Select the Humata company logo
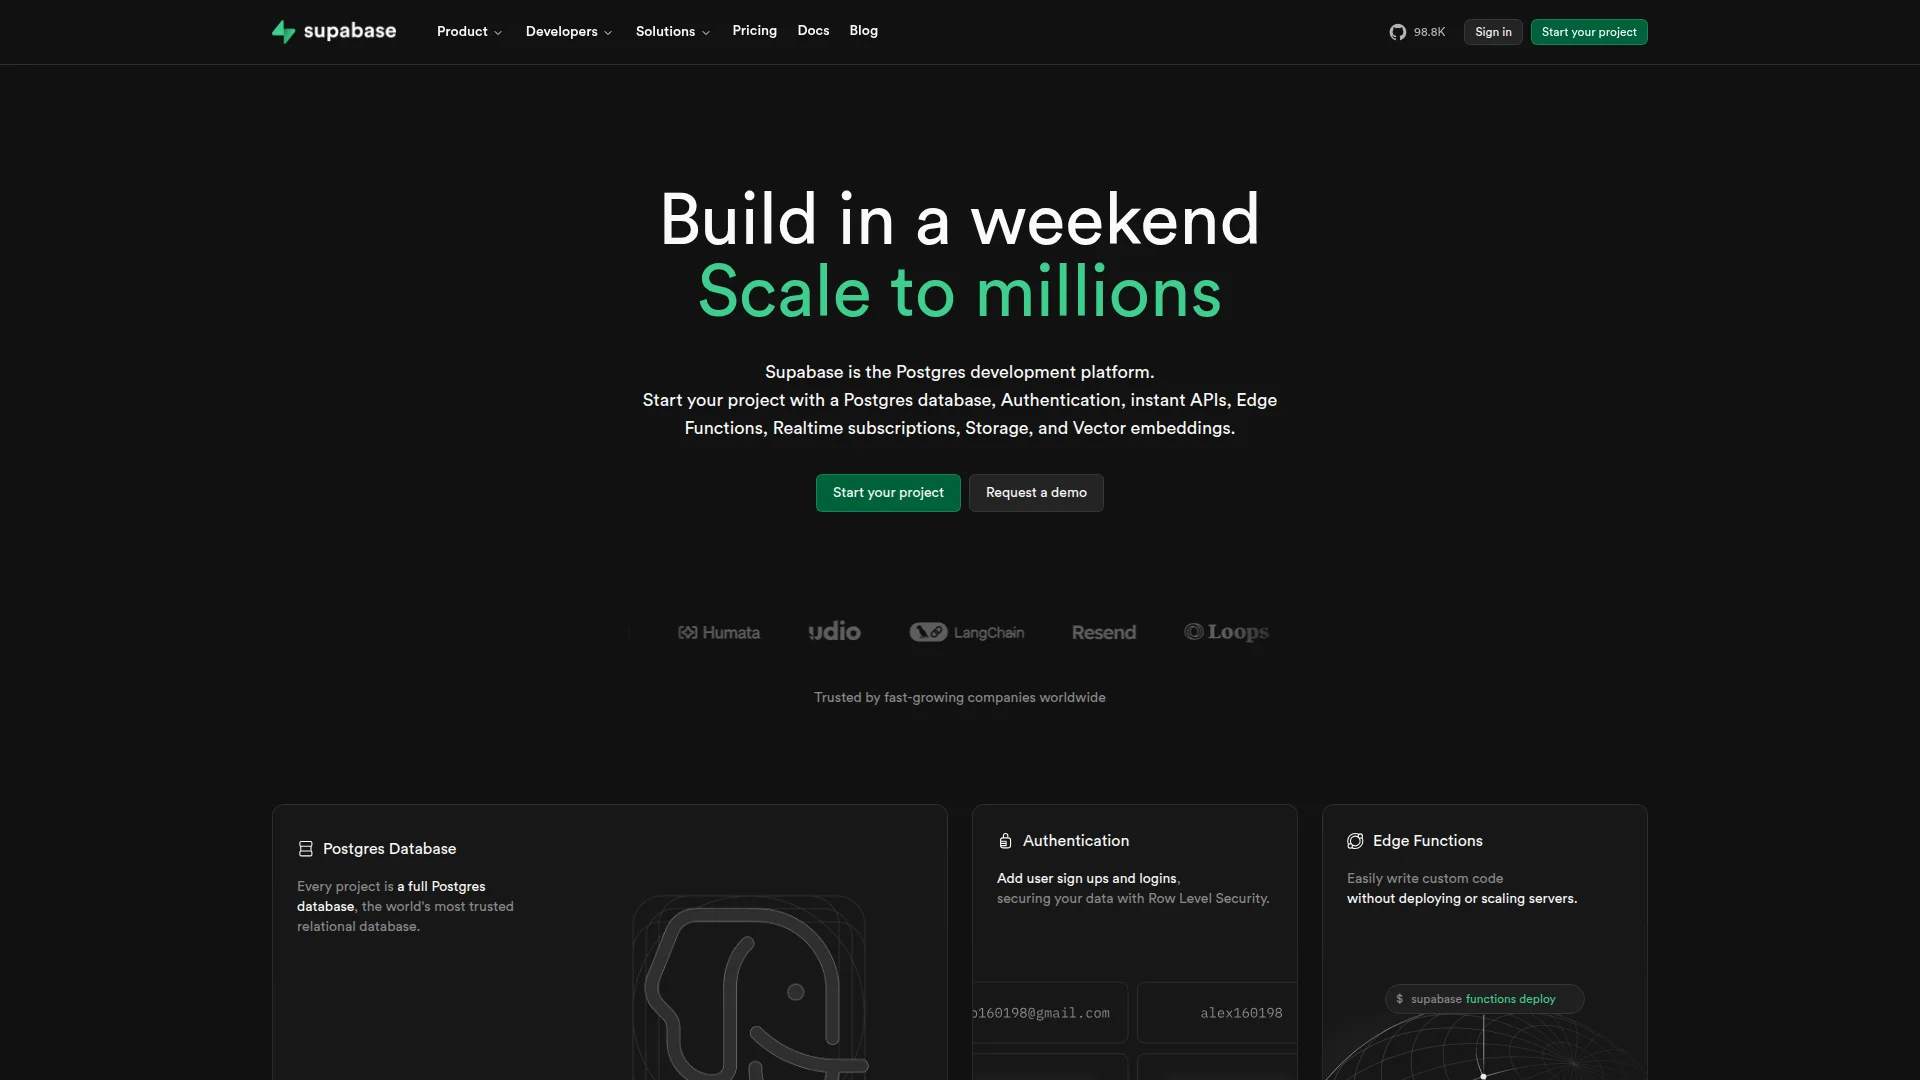 pyautogui.click(x=719, y=632)
